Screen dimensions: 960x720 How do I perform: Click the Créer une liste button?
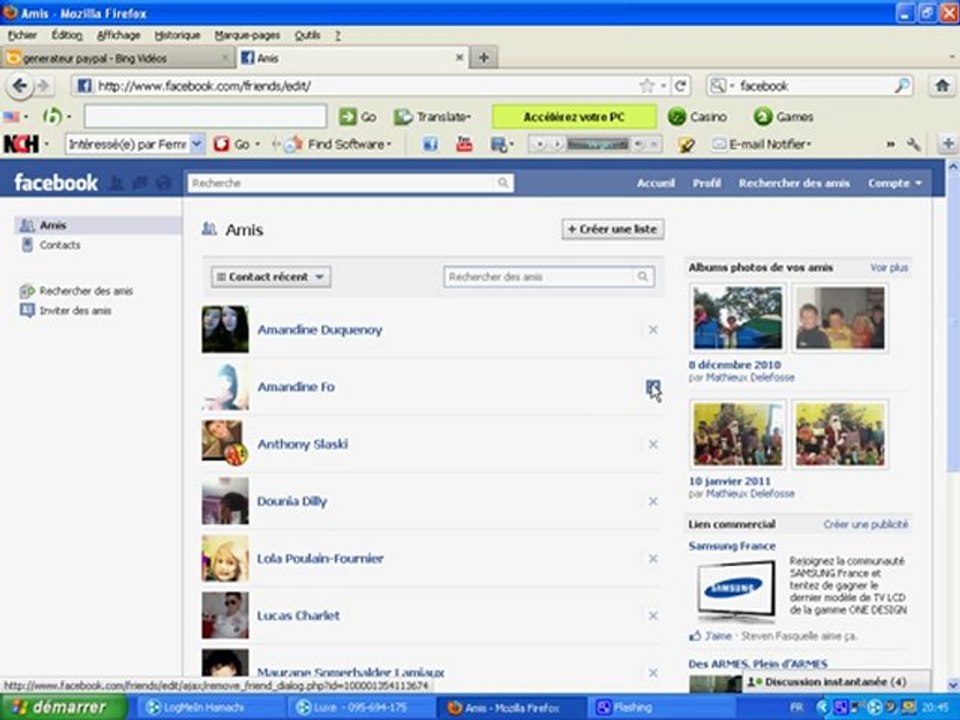click(x=613, y=229)
